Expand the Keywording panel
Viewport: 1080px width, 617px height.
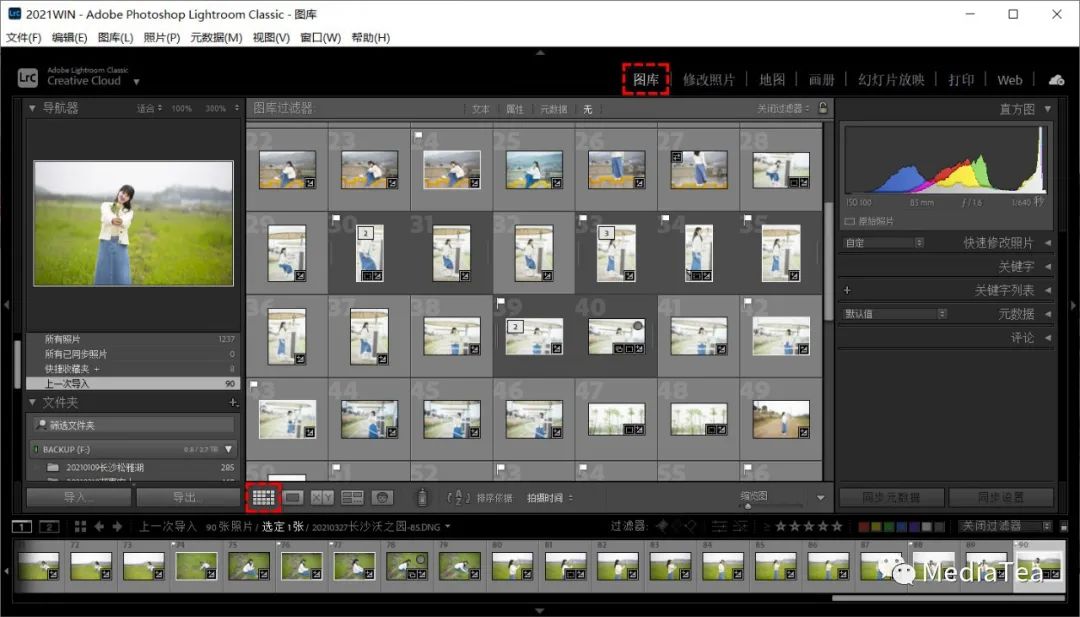[x=1048, y=266]
